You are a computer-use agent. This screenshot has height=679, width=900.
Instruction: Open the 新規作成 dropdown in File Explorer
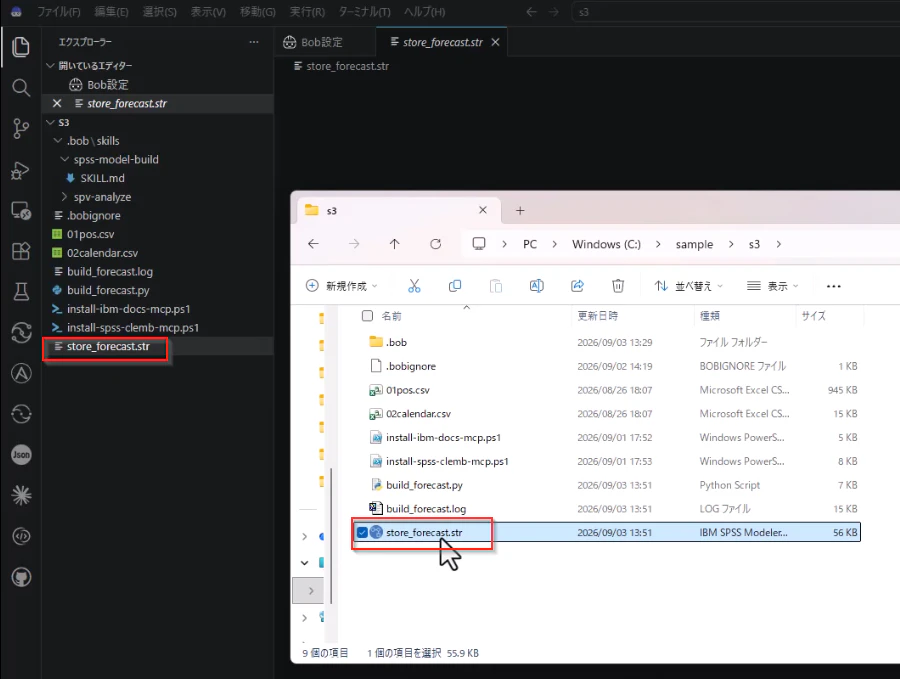coord(342,286)
